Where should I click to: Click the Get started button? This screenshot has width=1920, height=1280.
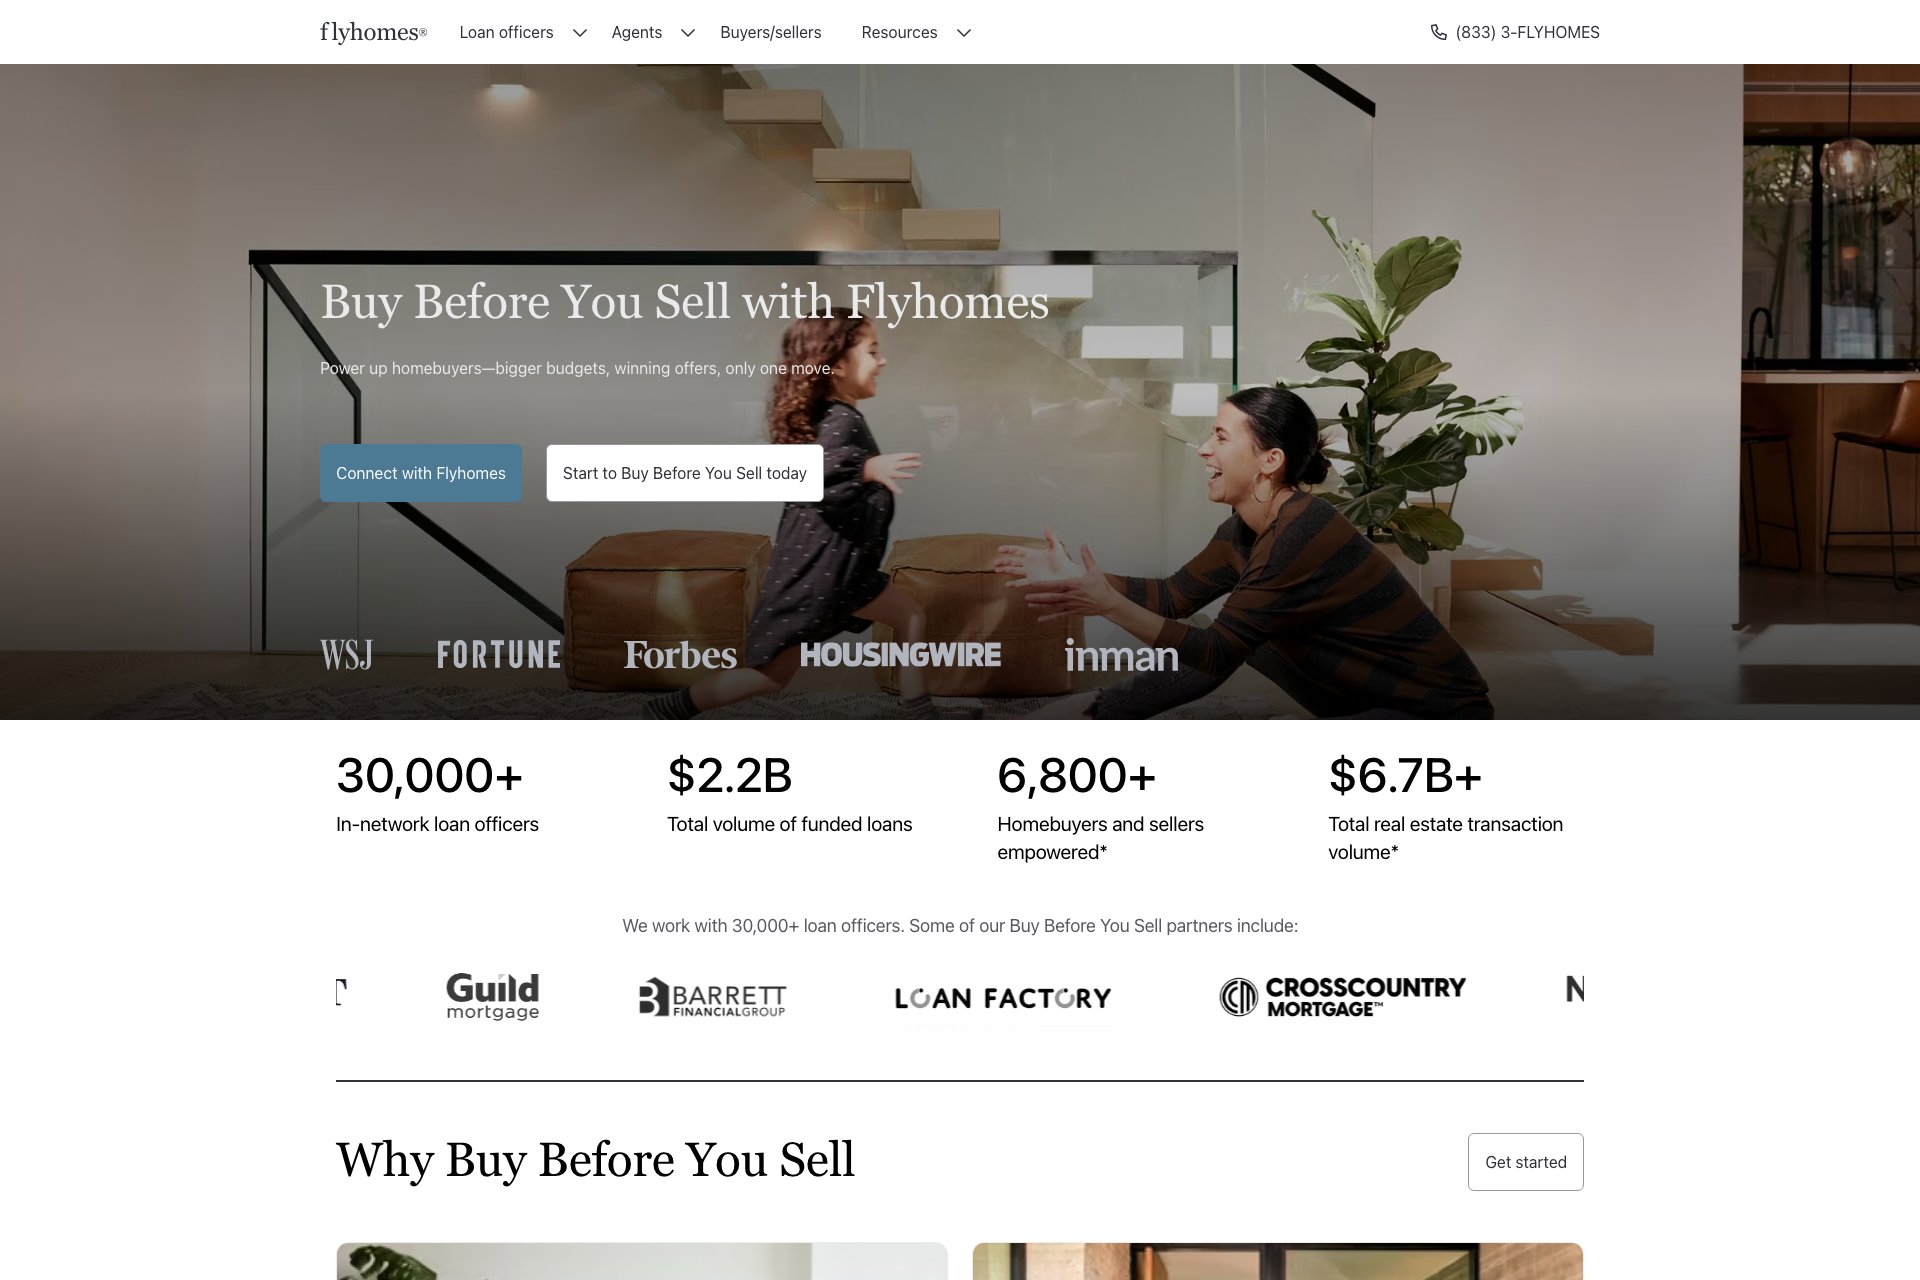1525,1162
